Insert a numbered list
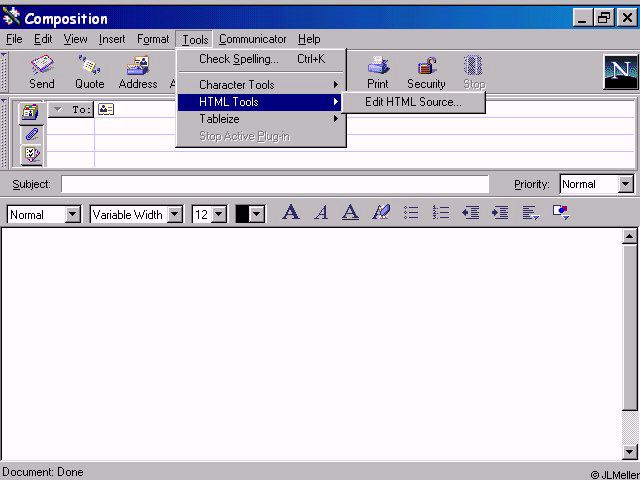 click(441, 213)
